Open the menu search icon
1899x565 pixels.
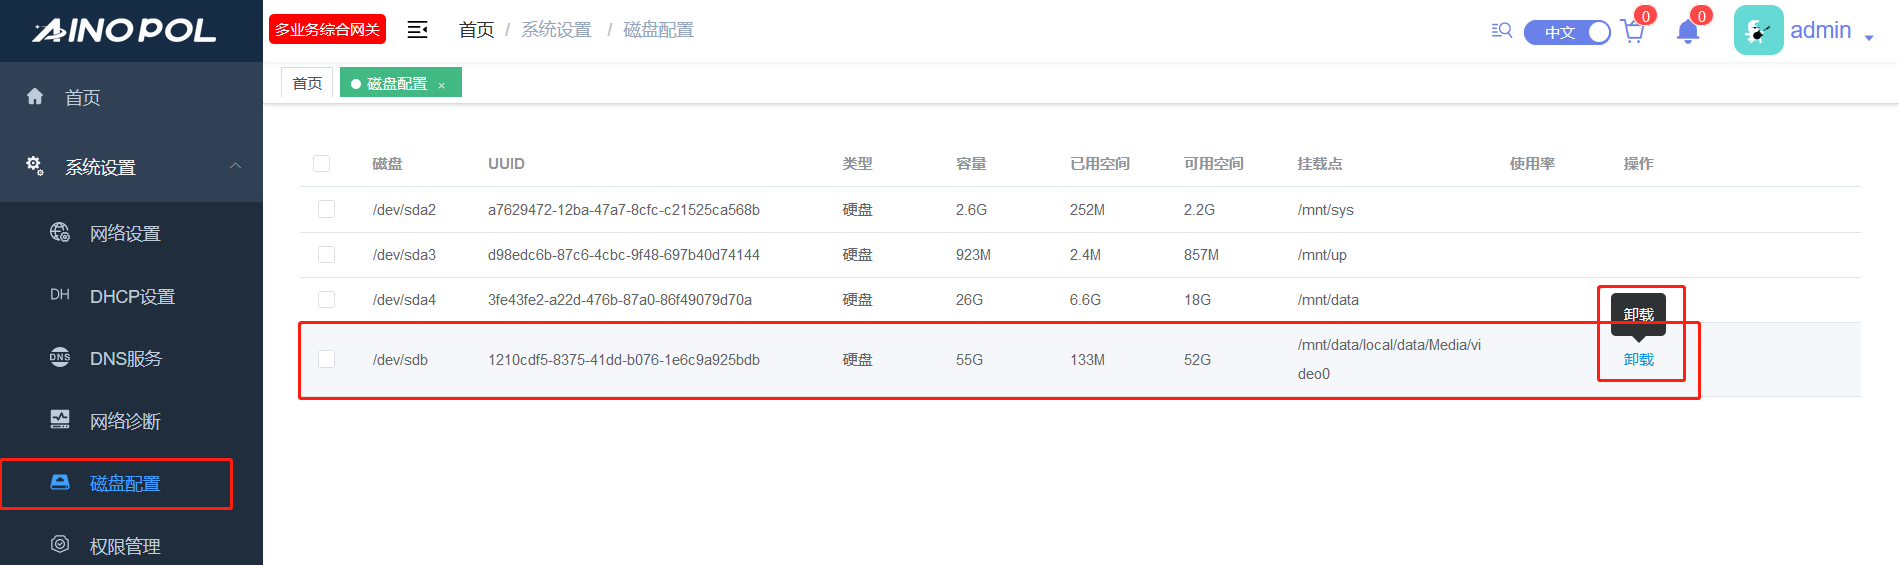point(1501,31)
